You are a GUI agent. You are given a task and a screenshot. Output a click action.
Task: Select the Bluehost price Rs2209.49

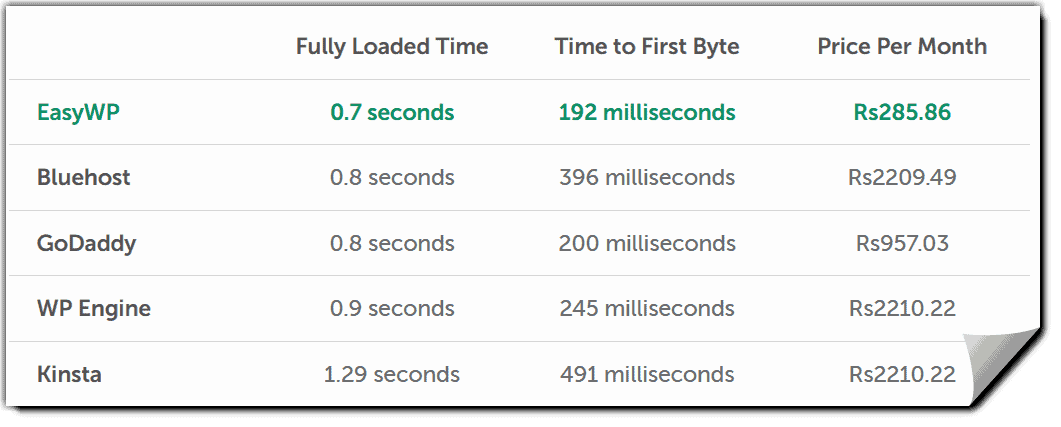(x=902, y=178)
